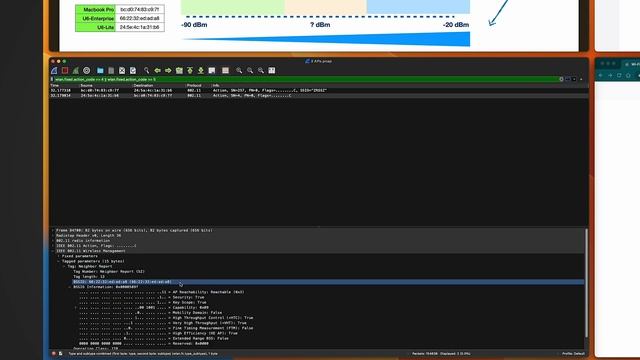Expand the IEEE 802.11 Action, Flags row
Image resolution: width=640 pixels, height=360 pixels.
[53, 246]
